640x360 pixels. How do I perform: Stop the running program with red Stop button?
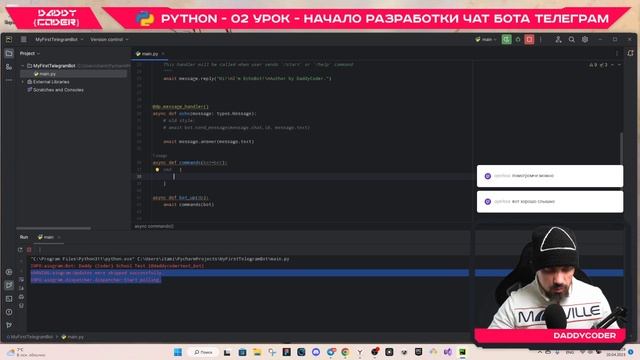click(x=529, y=40)
